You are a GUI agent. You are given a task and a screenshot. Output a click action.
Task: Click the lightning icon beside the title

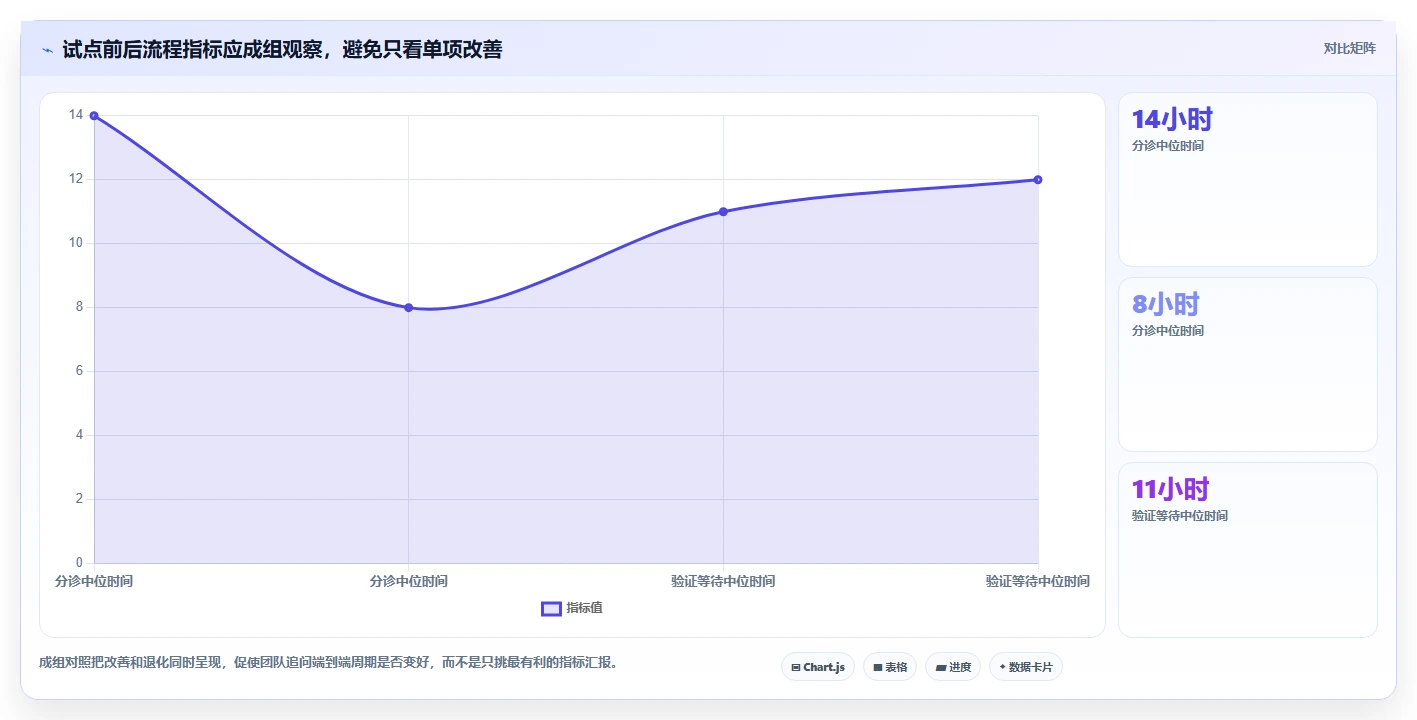(x=47, y=49)
